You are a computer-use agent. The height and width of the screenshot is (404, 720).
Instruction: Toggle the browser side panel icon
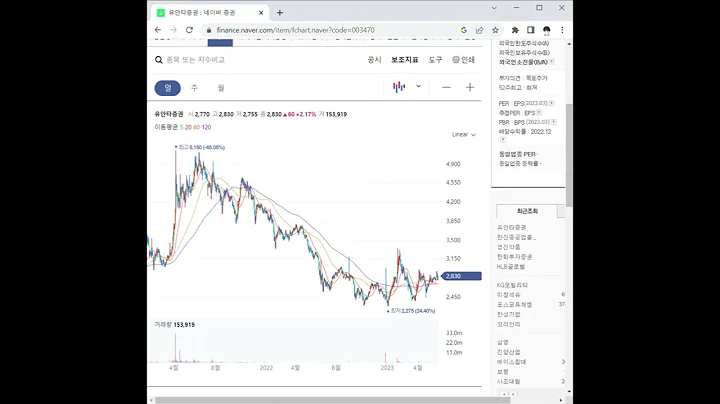[x=531, y=30]
